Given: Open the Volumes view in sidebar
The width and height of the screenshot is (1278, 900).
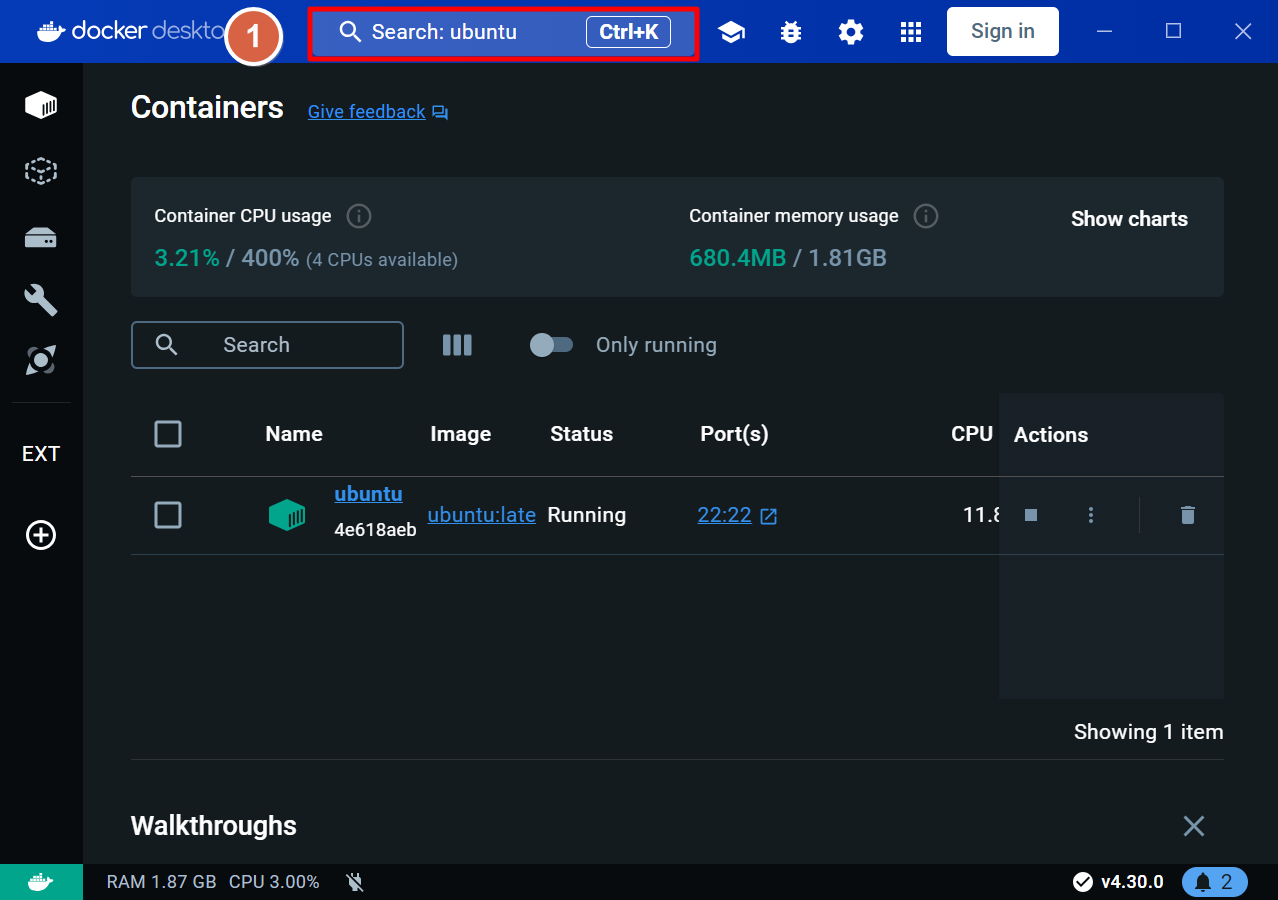Looking at the screenshot, I should pos(41,237).
